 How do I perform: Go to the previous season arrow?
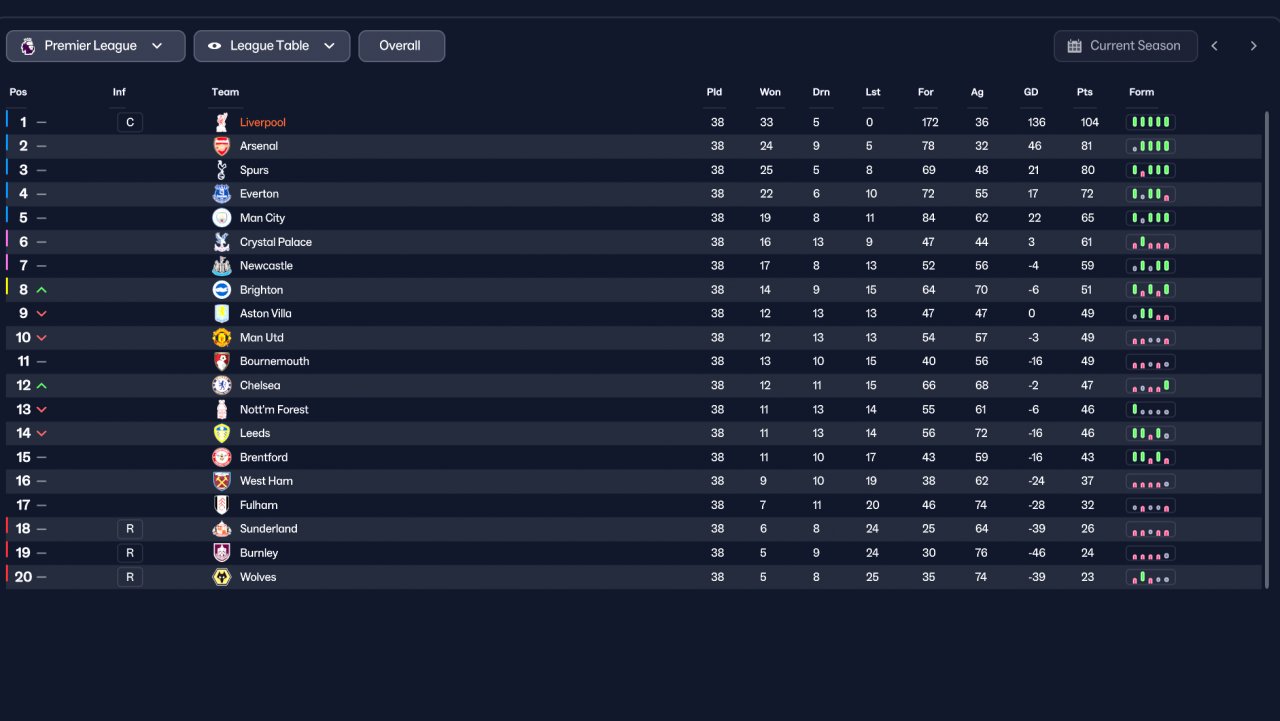pos(1215,46)
